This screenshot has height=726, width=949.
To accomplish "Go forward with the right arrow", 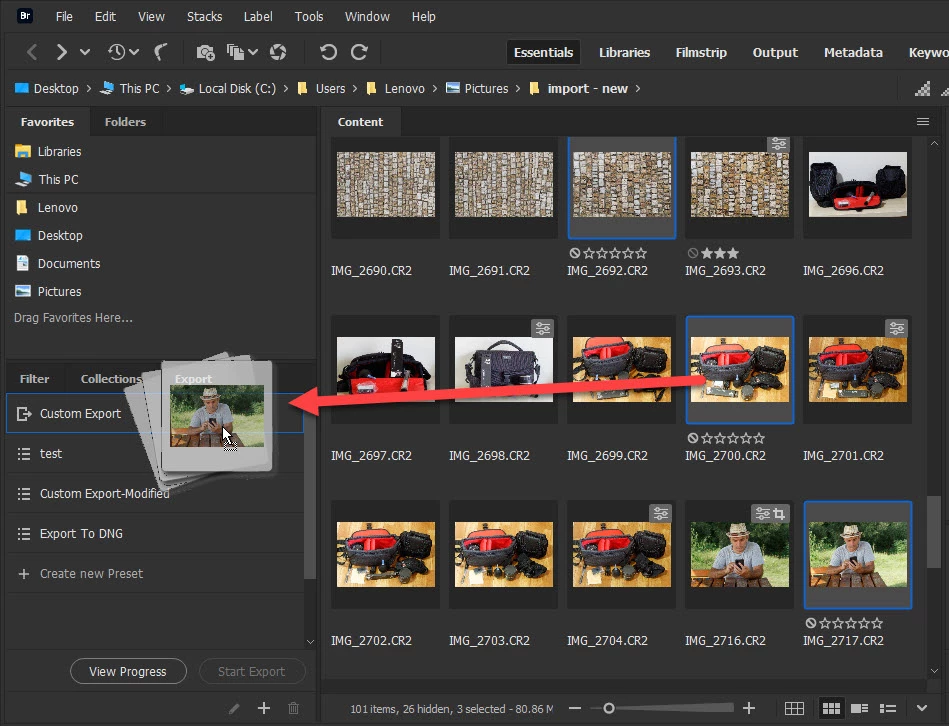I will tap(62, 52).
